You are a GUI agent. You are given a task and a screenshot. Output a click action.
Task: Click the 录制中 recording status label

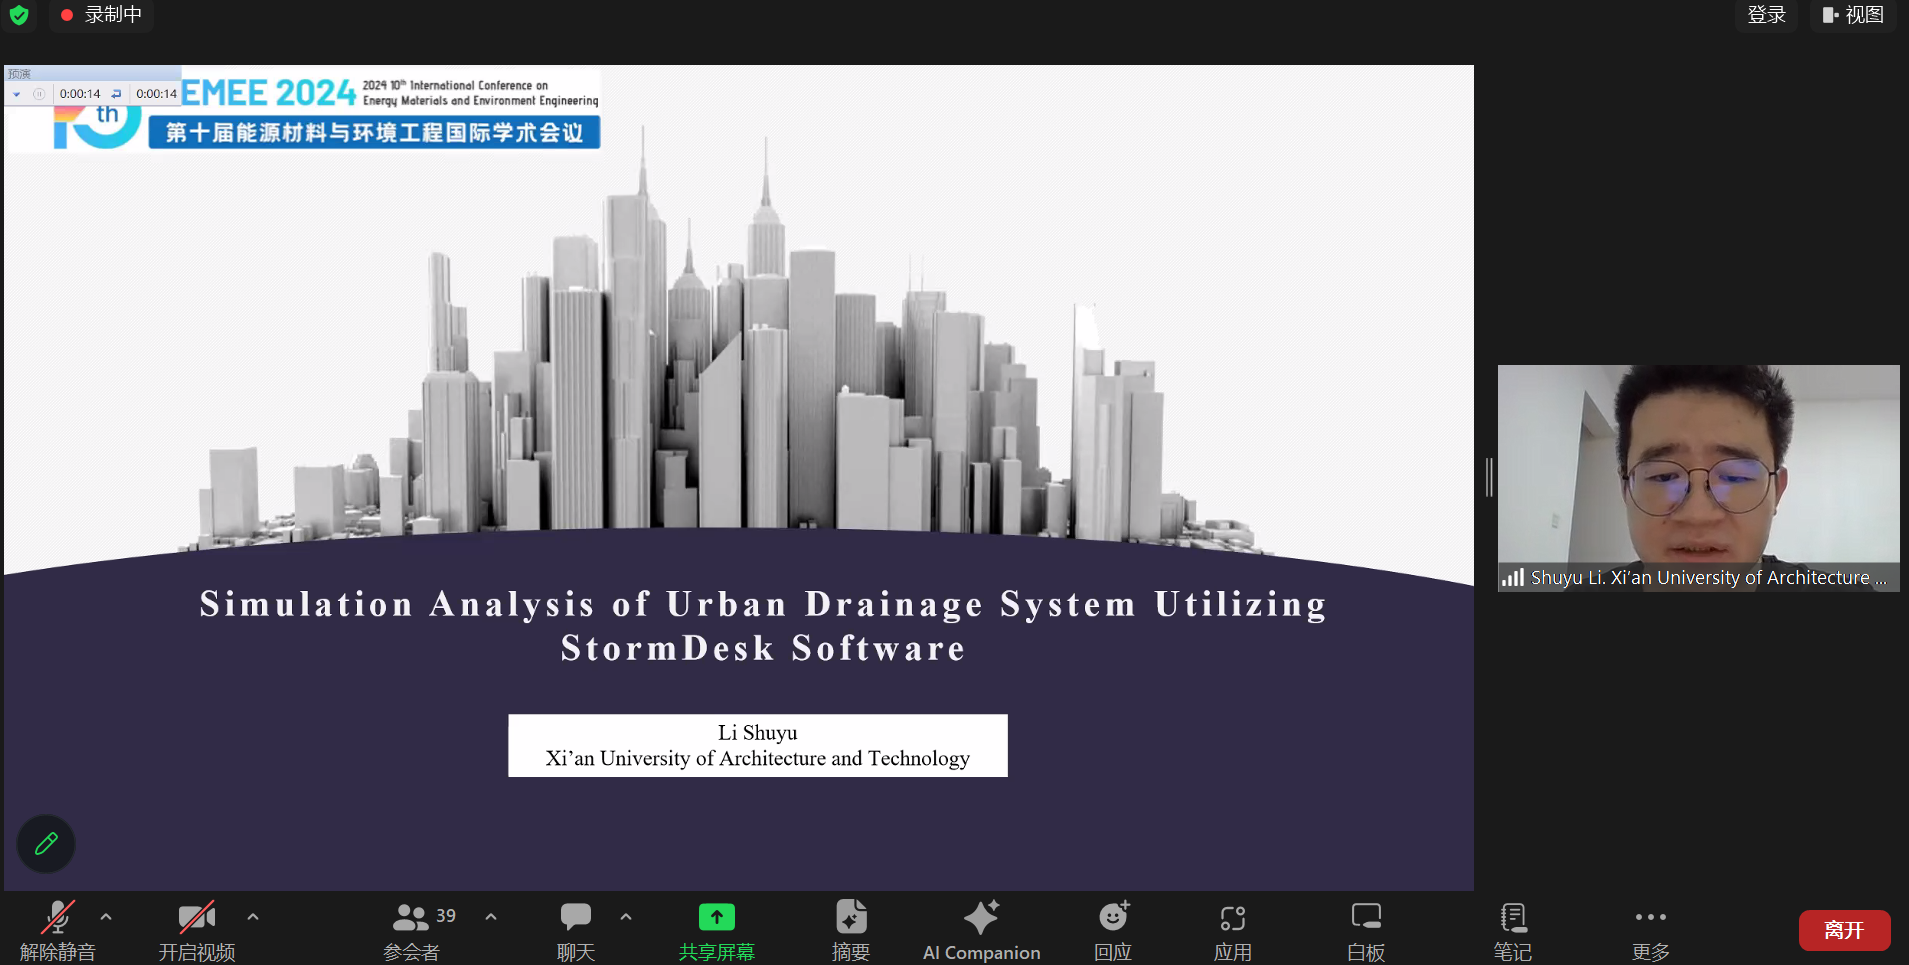[x=113, y=15]
